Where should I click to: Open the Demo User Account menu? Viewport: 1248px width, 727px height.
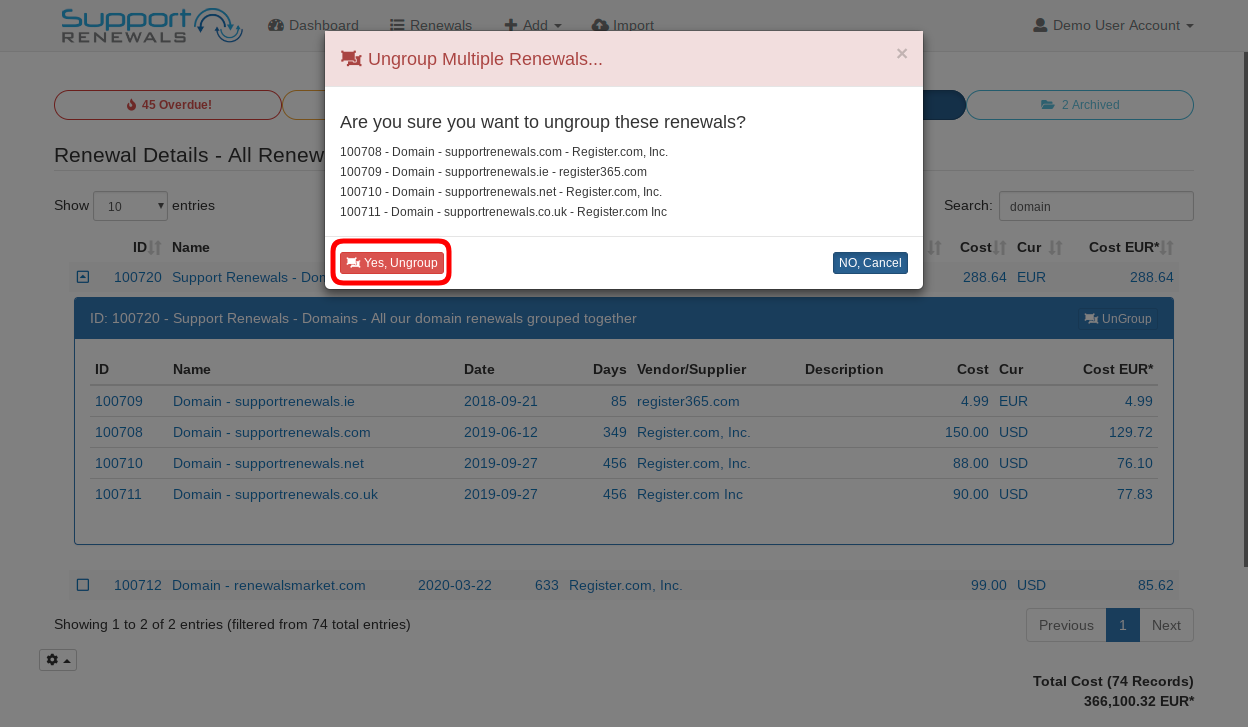coord(1113,25)
